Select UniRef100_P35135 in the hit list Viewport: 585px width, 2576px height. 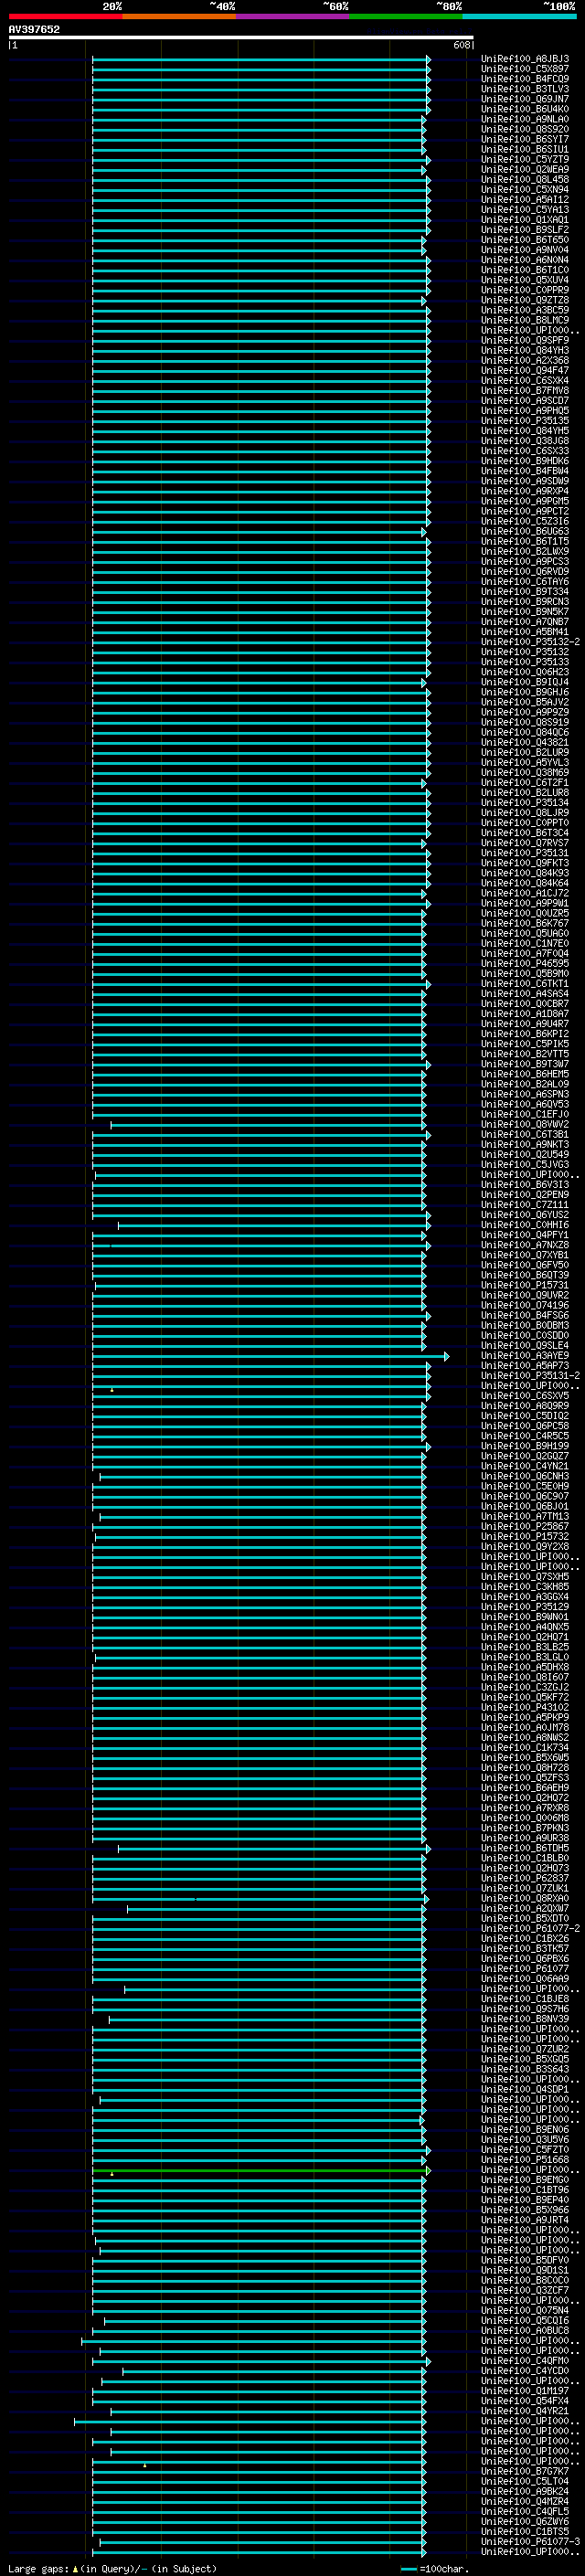coord(525,421)
